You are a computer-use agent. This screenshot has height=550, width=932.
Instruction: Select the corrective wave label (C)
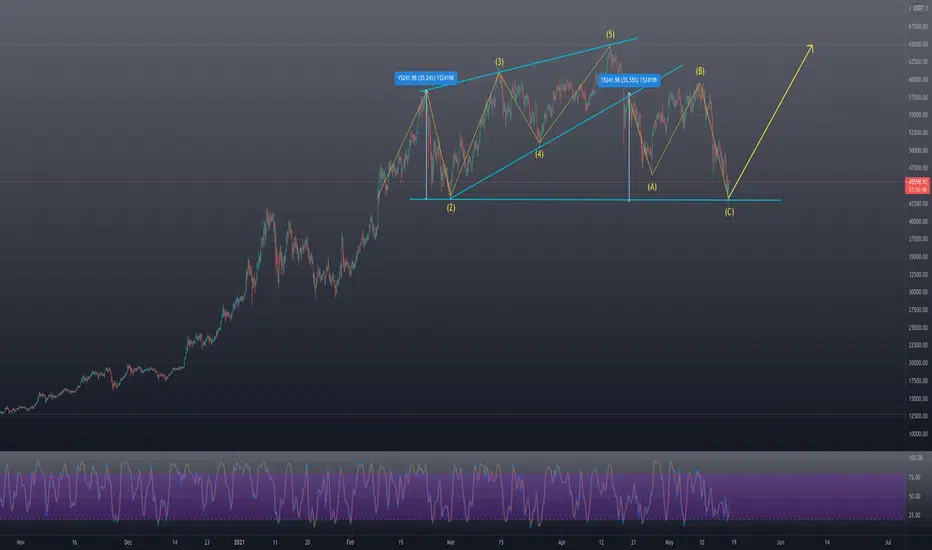(729, 212)
